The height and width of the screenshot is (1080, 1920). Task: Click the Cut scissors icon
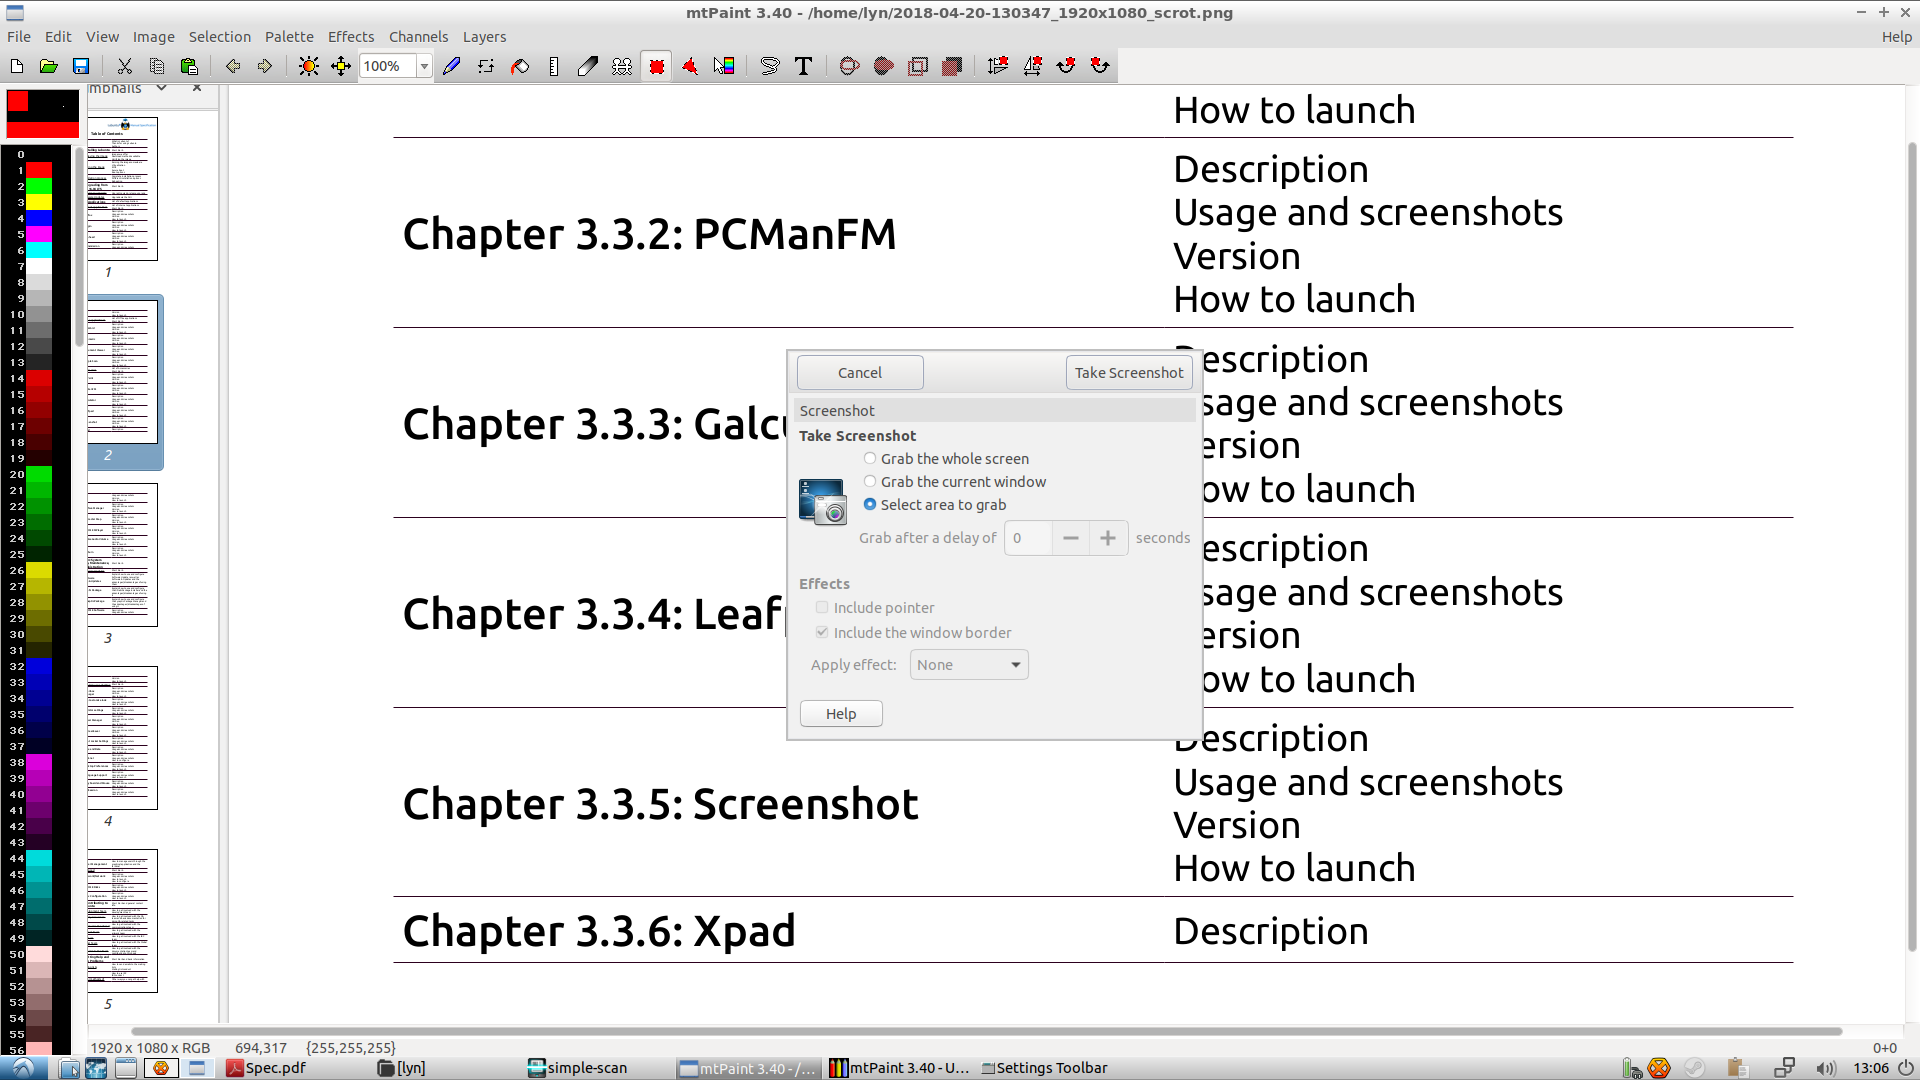pyautogui.click(x=125, y=66)
